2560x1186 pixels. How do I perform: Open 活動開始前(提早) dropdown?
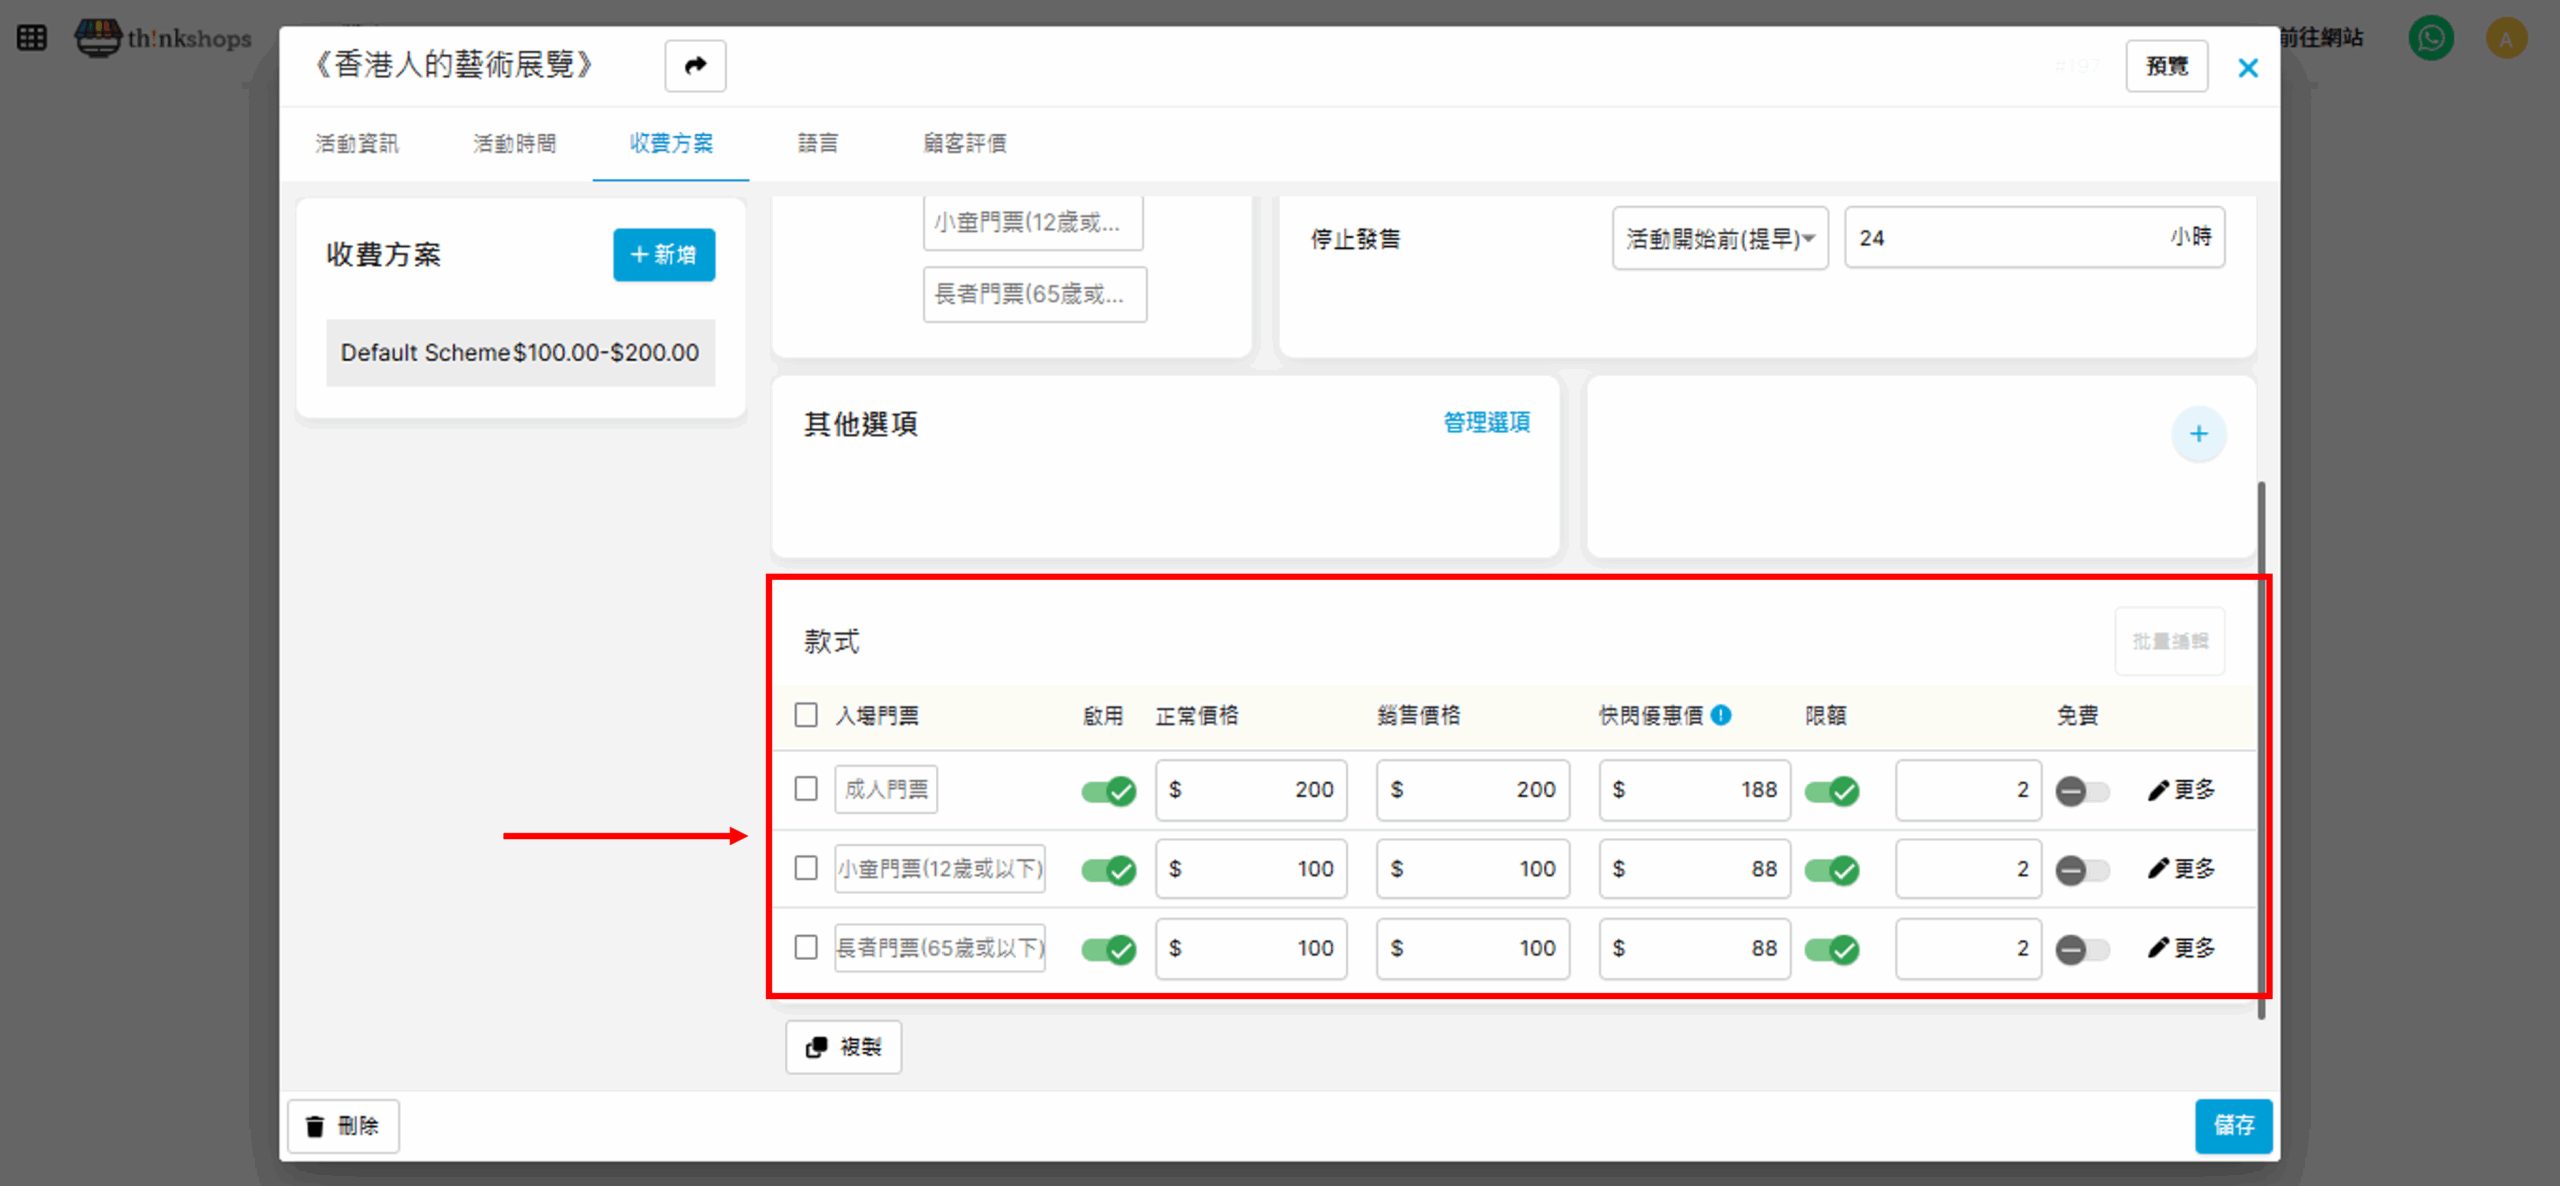point(1719,238)
